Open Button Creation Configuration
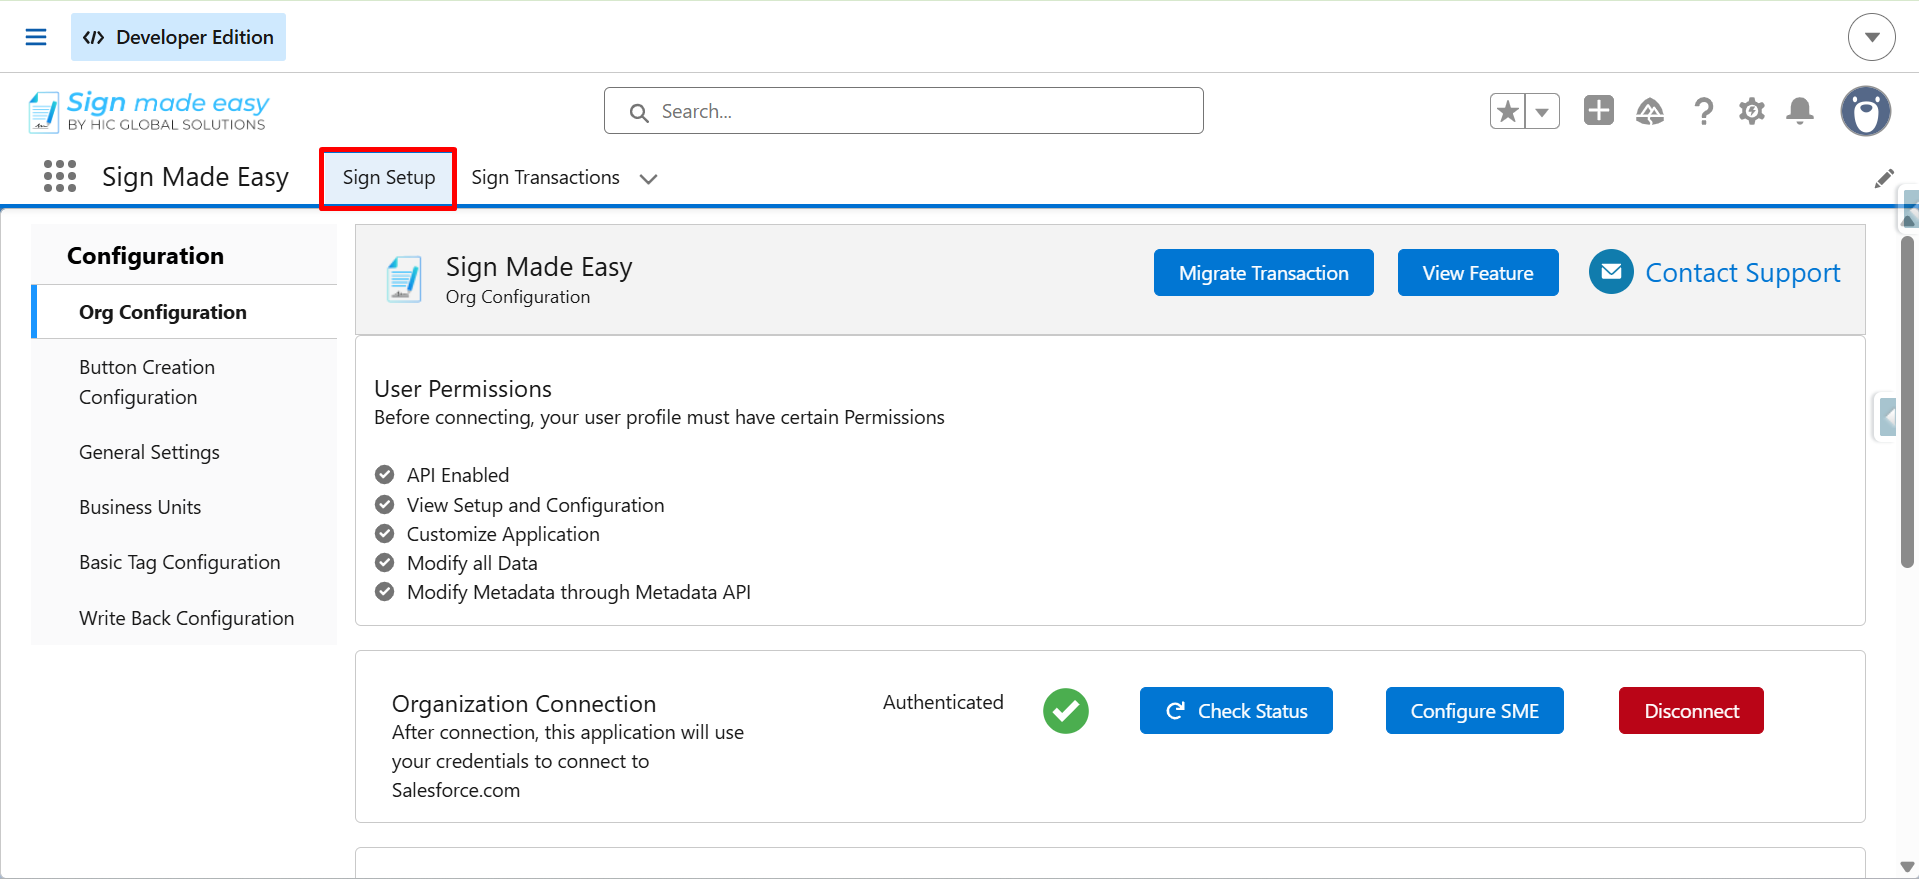The height and width of the screenshot is (879, 1919). 185,382
